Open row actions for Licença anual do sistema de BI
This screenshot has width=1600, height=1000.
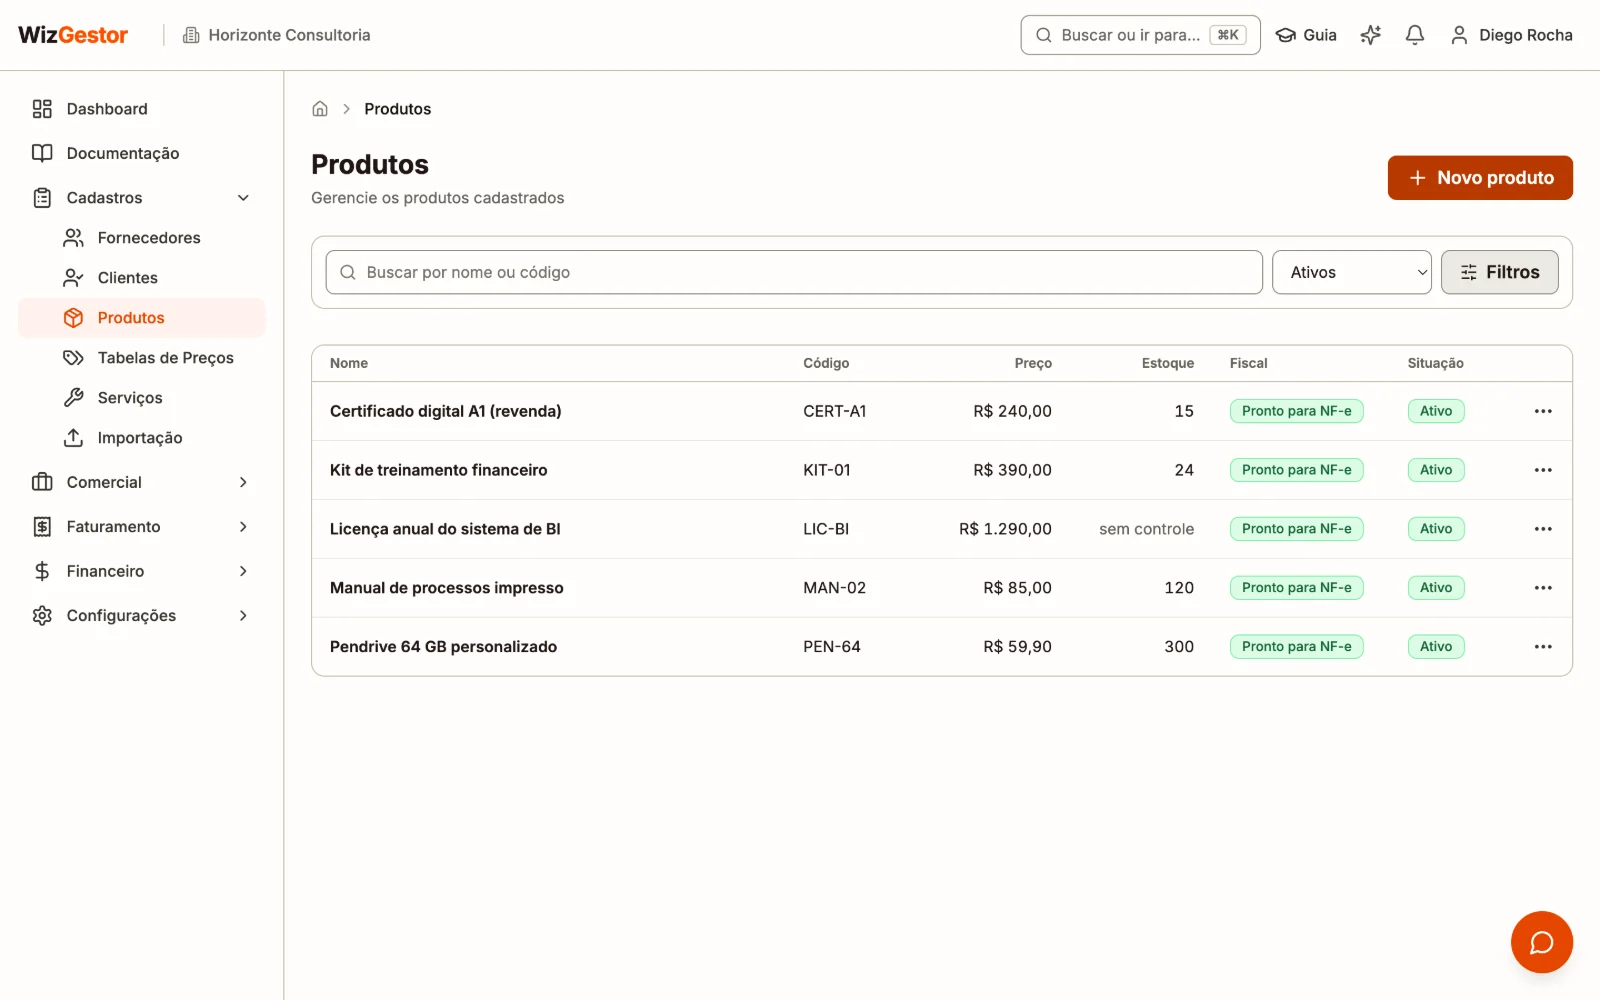click(x=1543, y=529)
